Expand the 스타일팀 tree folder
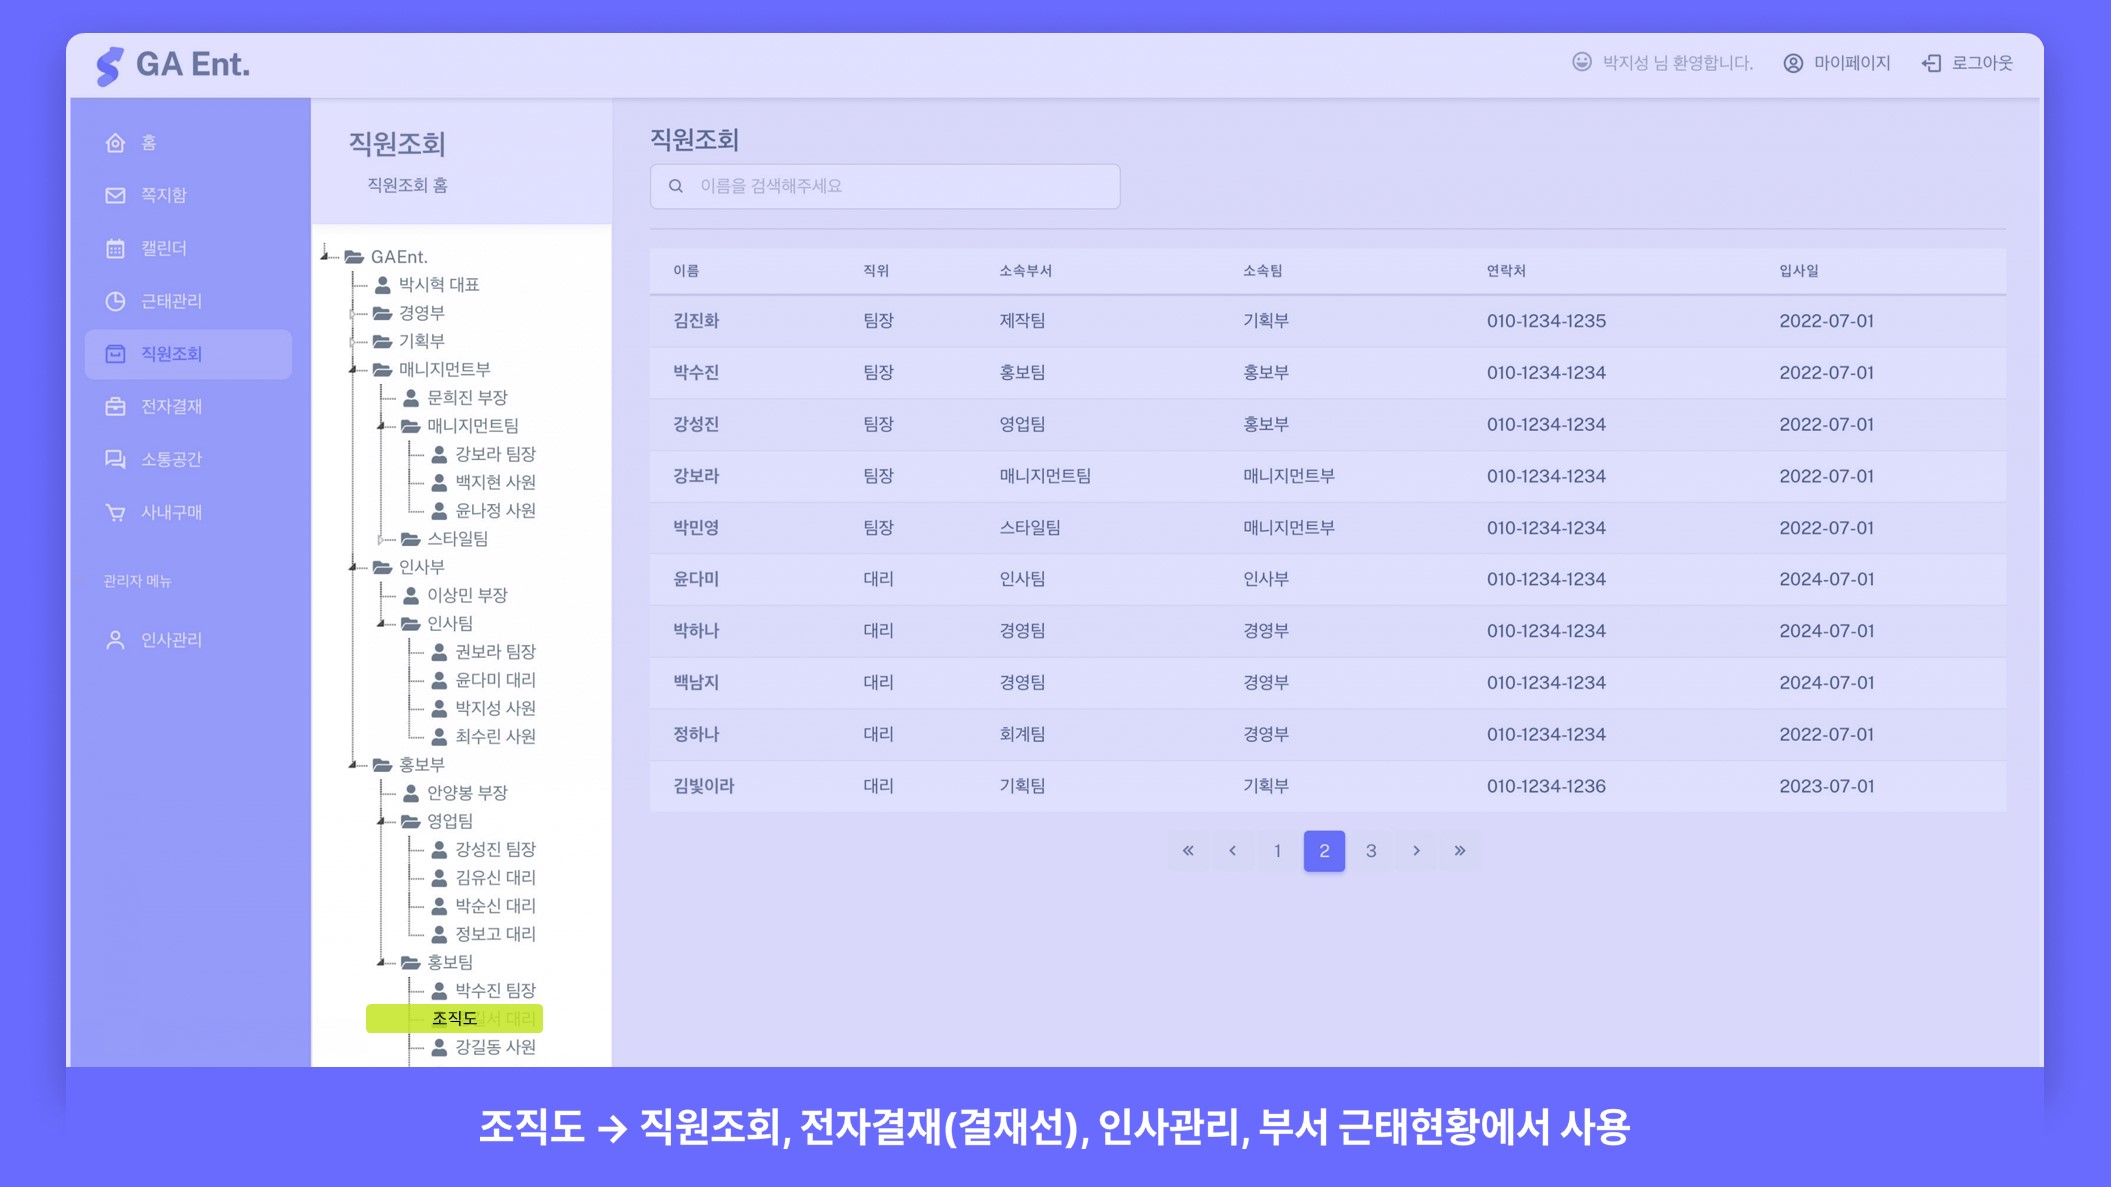 click(x=381, y=539)
